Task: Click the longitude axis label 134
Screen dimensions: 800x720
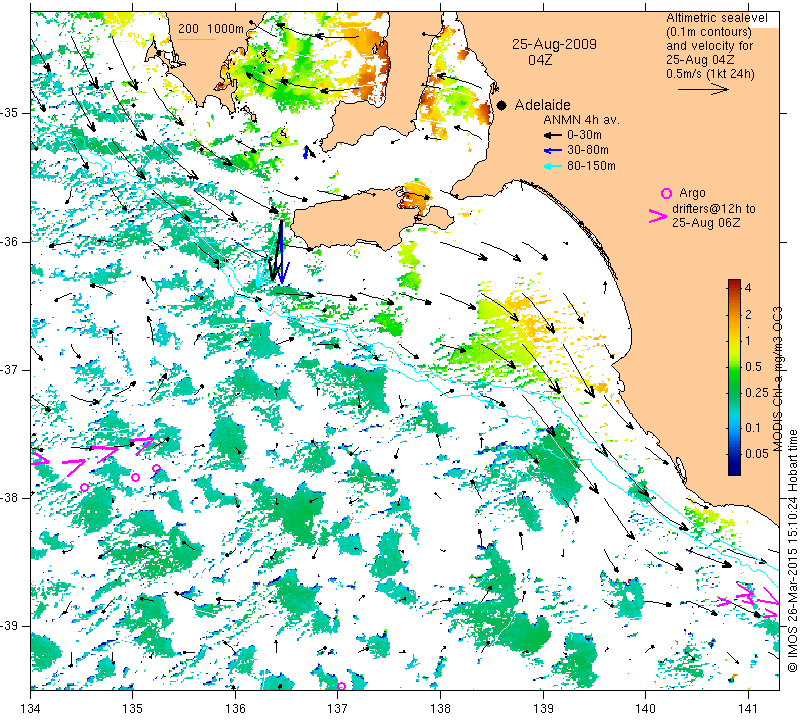Action: [x=30, y=709]
